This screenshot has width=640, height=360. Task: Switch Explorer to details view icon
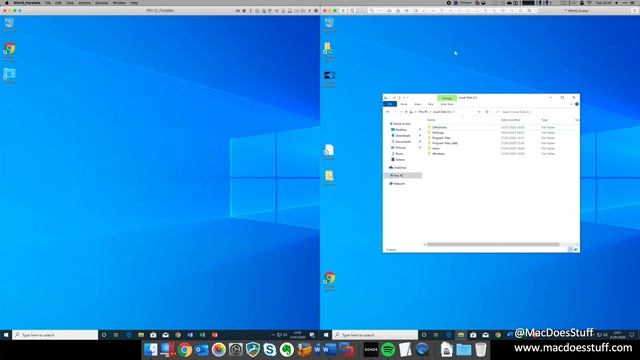[570, 249]
